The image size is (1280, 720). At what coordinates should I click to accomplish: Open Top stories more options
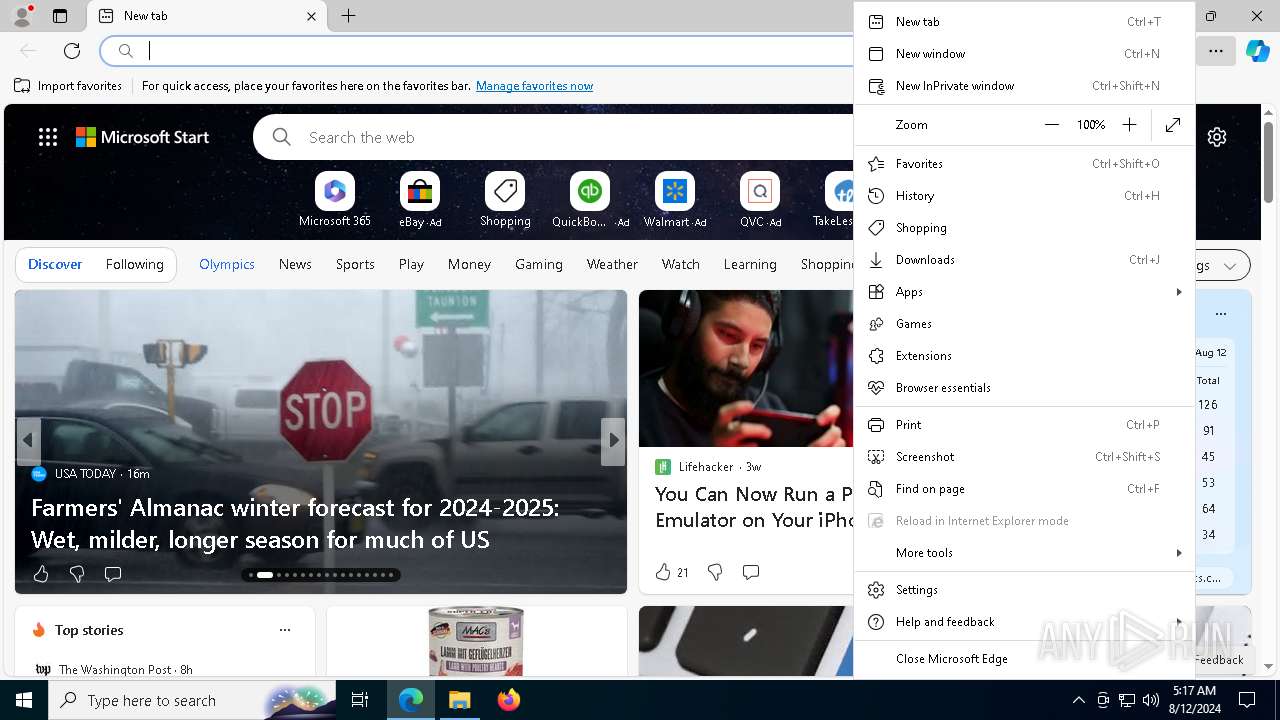coord(285,630)
